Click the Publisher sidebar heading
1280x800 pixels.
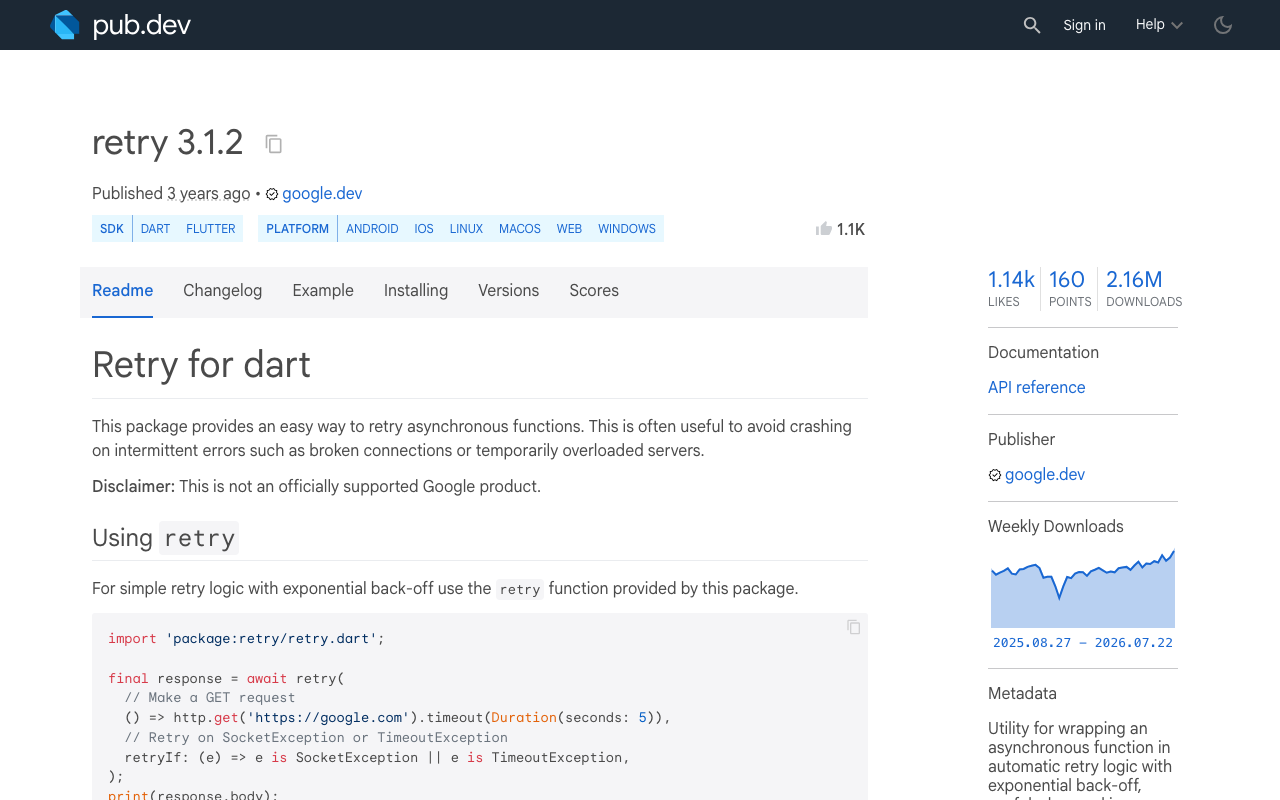pyautogui.click(x=1021, y=440)
